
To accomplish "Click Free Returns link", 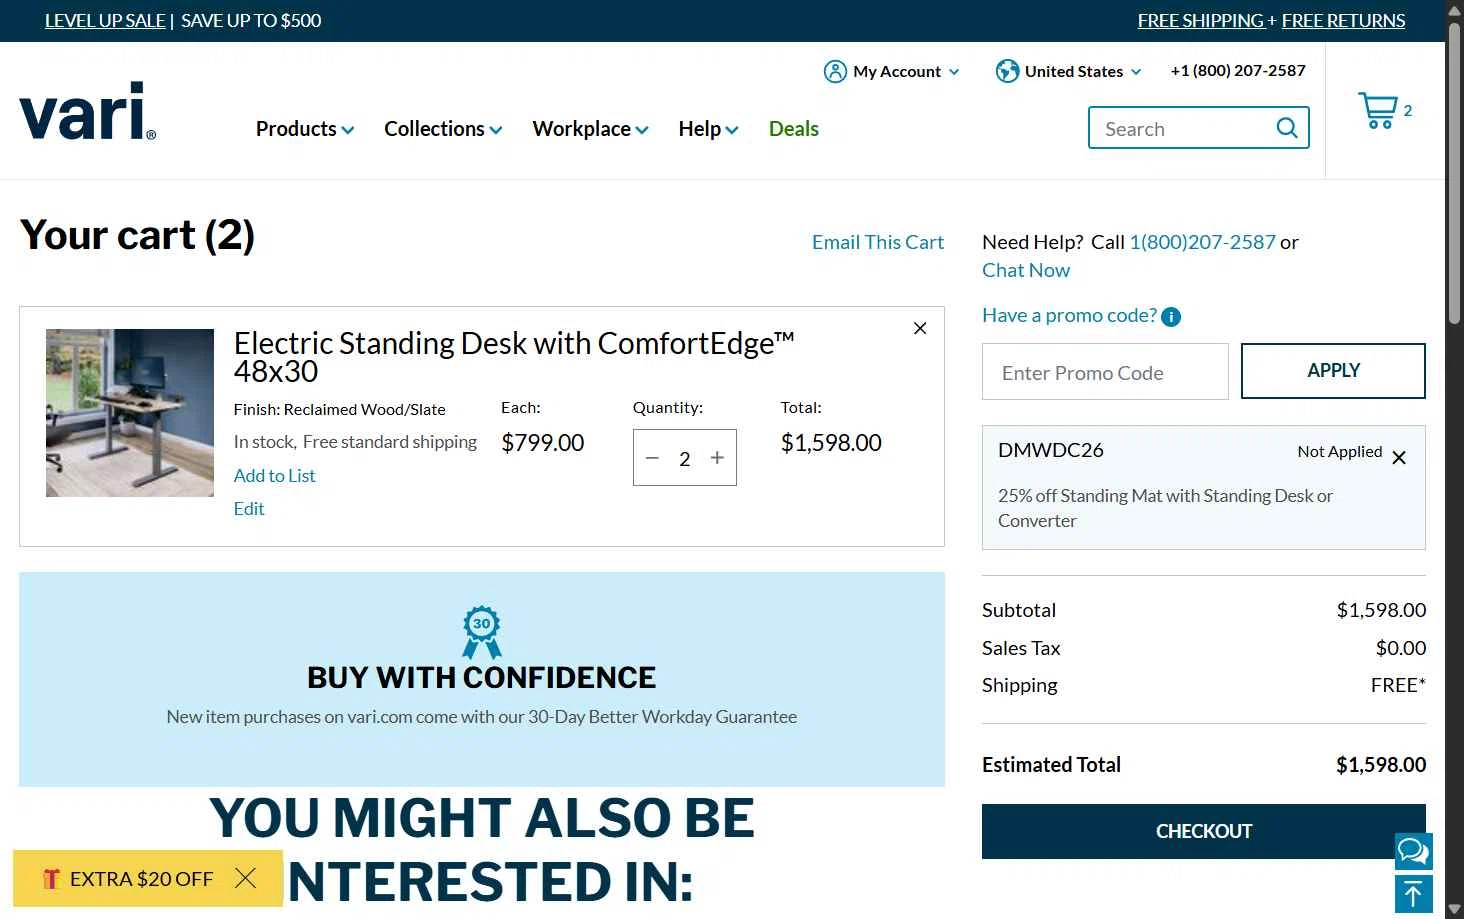I will pos(1343,21).
